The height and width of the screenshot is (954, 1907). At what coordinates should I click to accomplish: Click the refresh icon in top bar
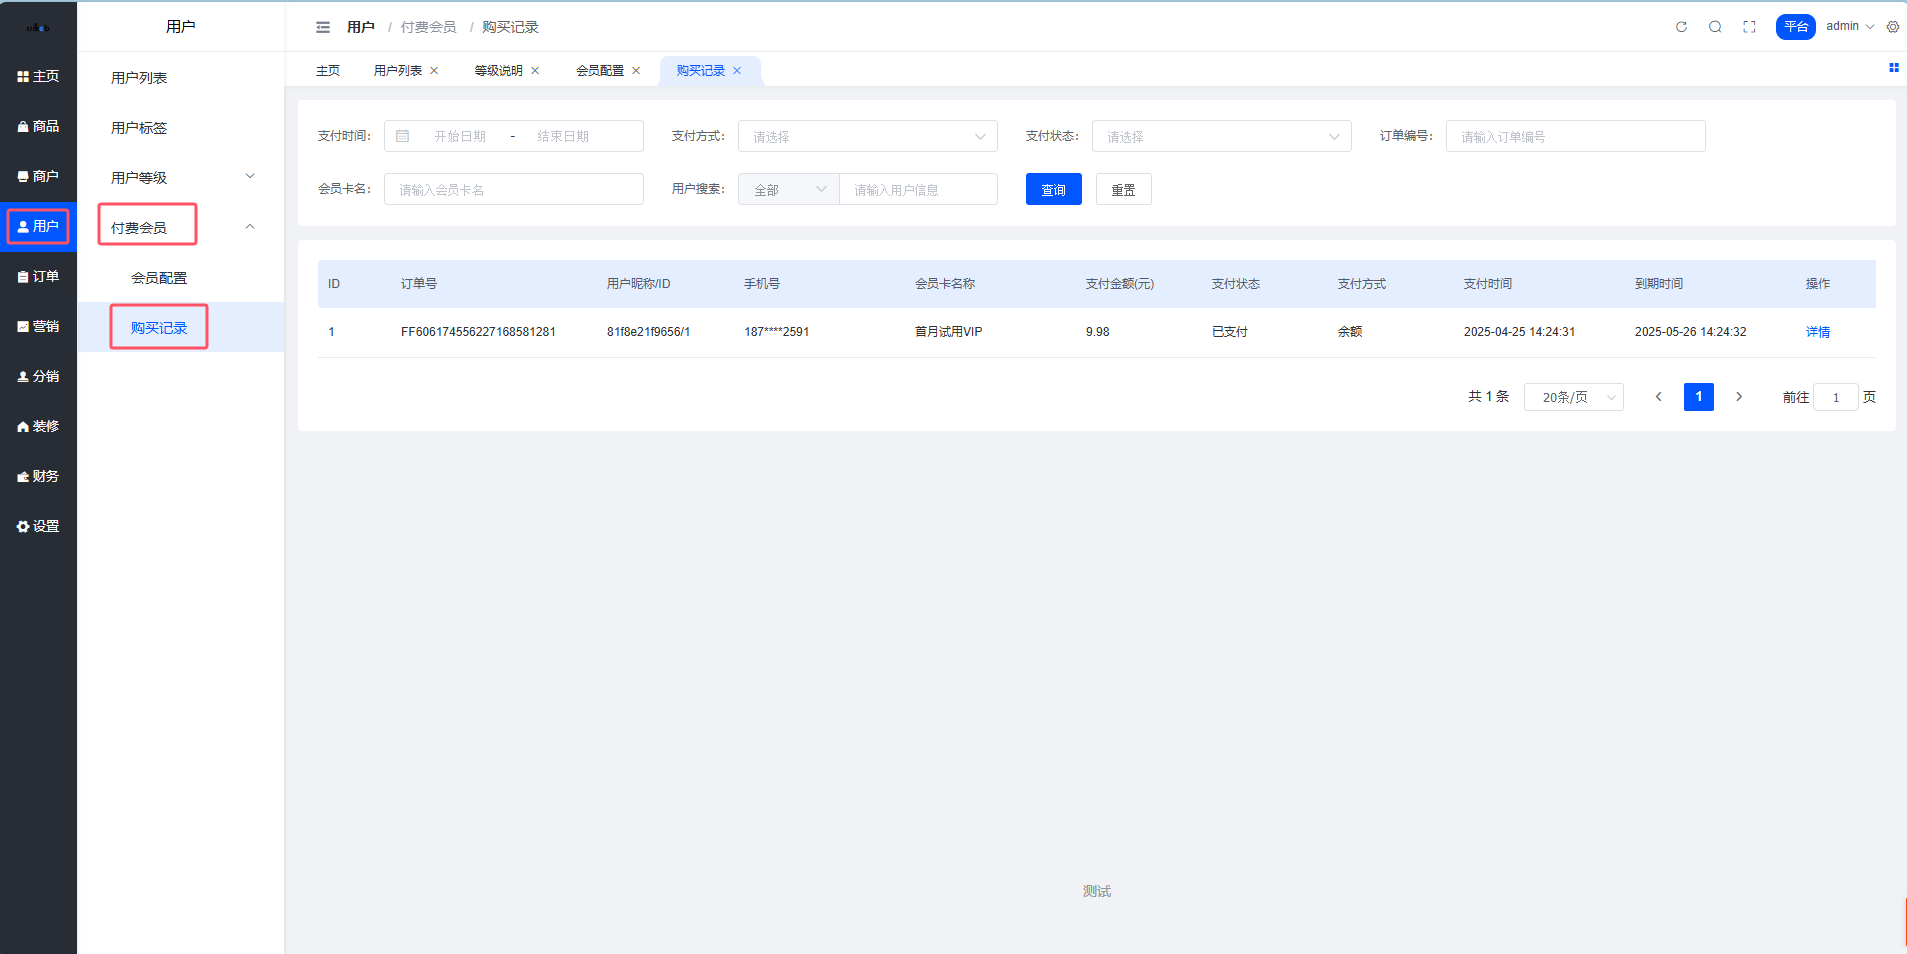tap(1681, 27)
